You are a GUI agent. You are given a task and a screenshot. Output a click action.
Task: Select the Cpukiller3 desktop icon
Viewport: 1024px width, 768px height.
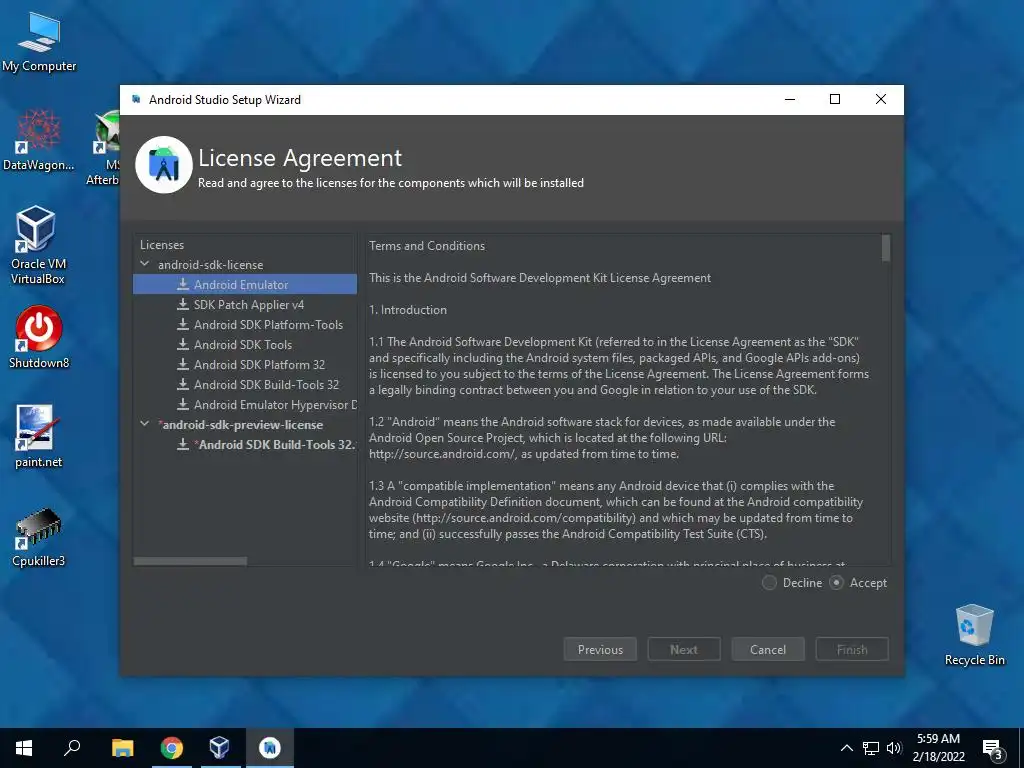click(39, 536)
